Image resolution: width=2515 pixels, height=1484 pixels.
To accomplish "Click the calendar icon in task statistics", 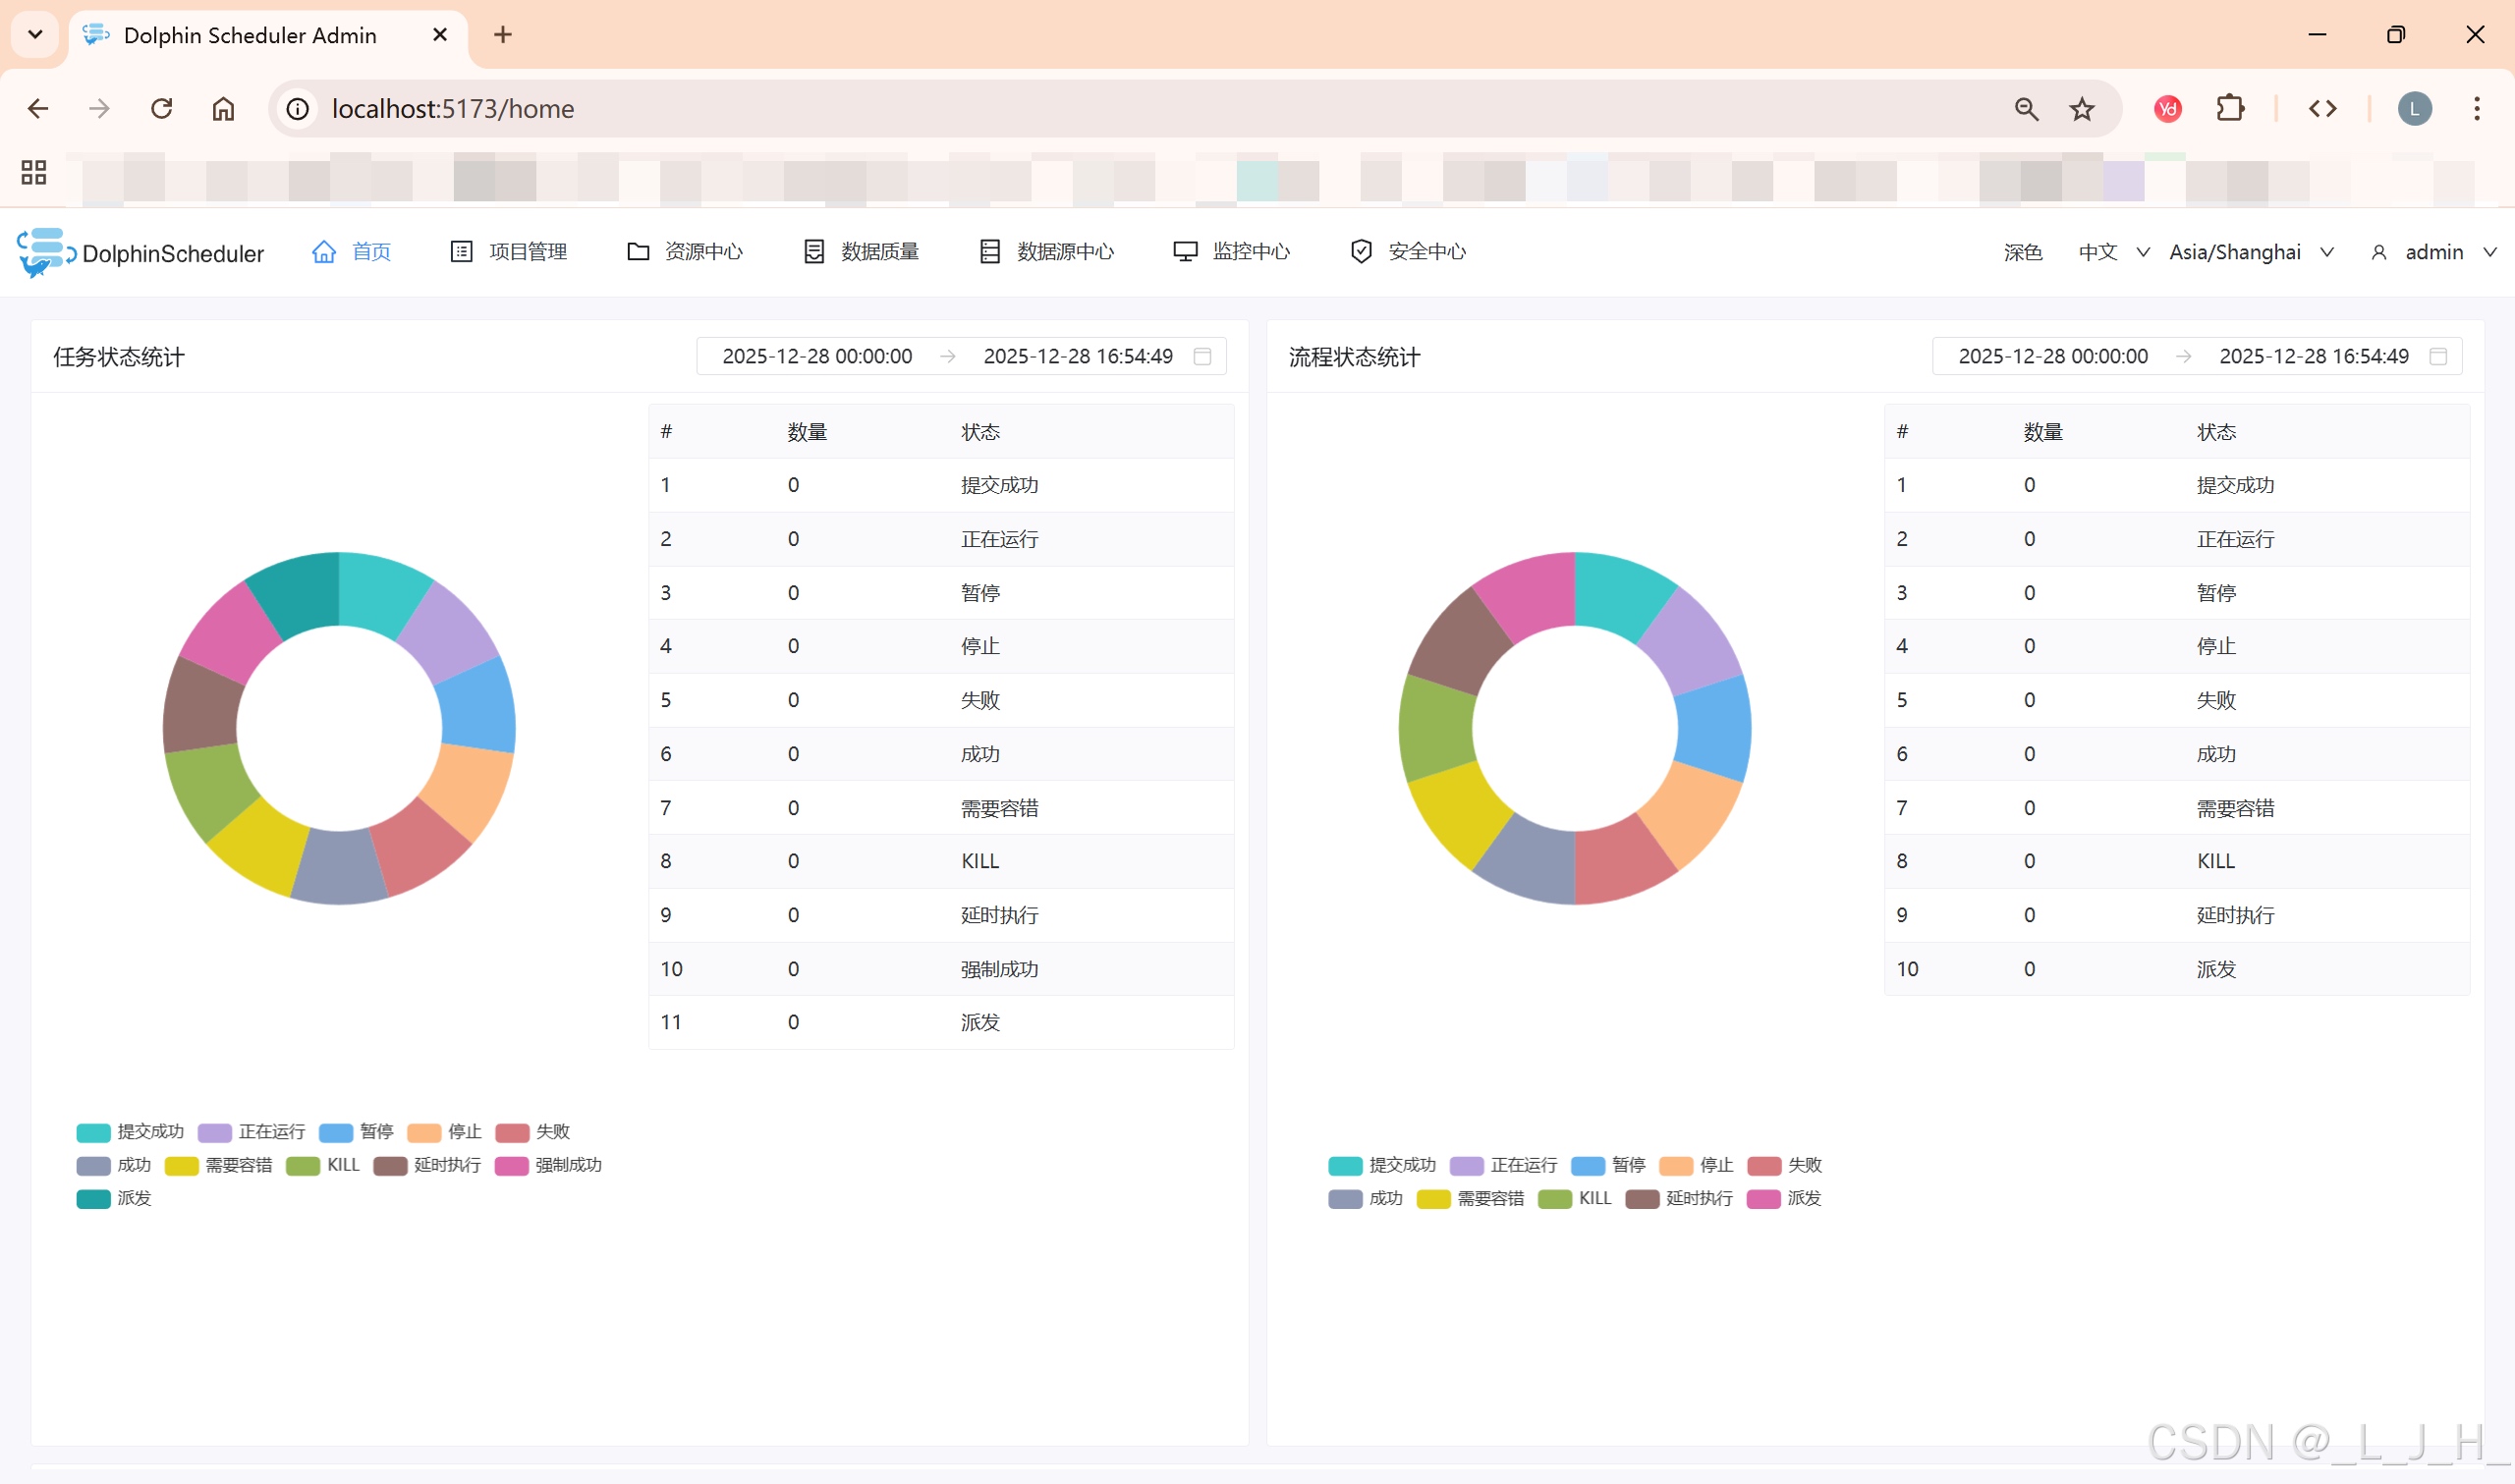I will (x=1202, y=357).
